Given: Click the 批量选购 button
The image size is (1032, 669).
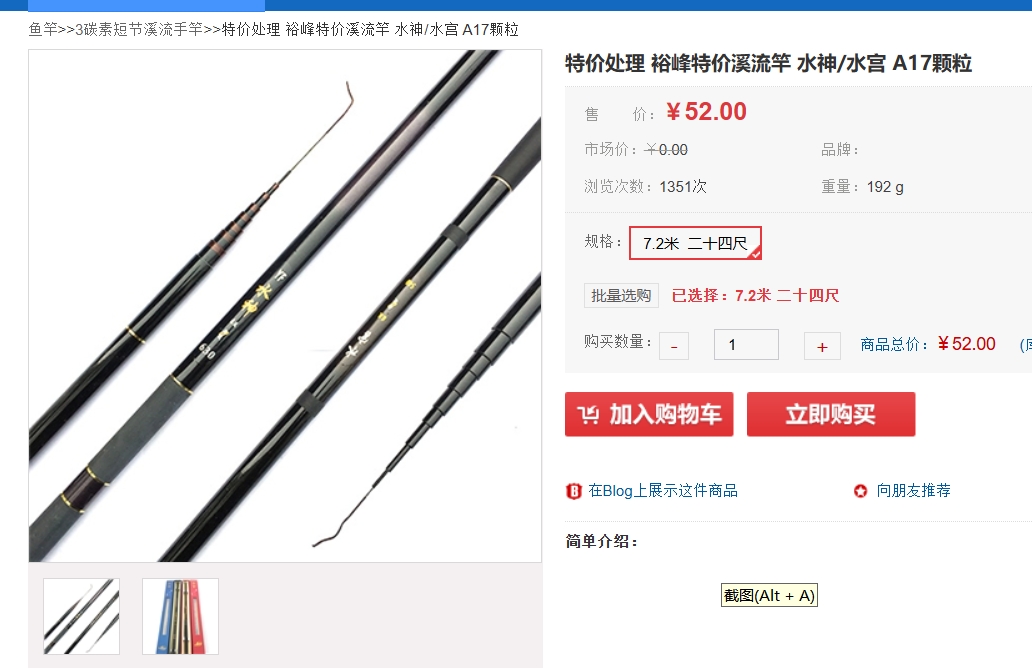Looking at the screenshot, I should pos(621,296).
